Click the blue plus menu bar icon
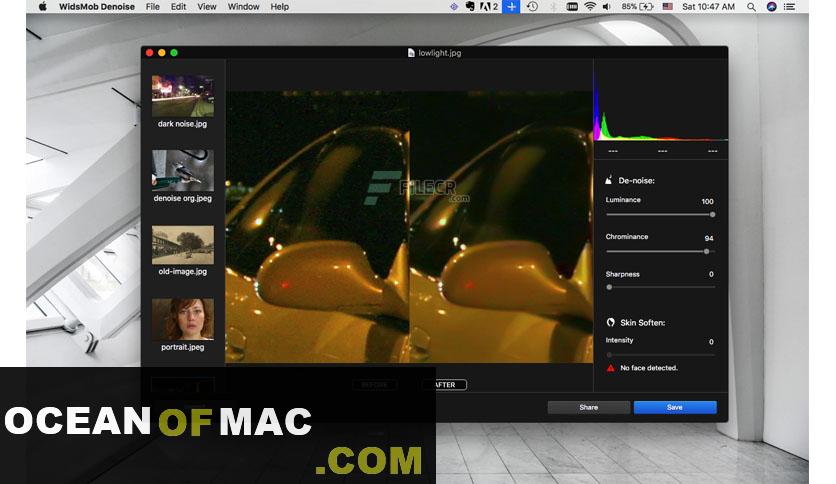 click(x=511, y=6)
